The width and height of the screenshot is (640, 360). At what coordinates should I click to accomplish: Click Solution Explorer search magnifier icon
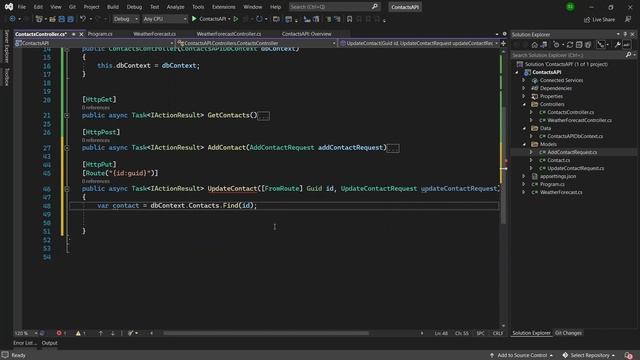pos(629,55)
